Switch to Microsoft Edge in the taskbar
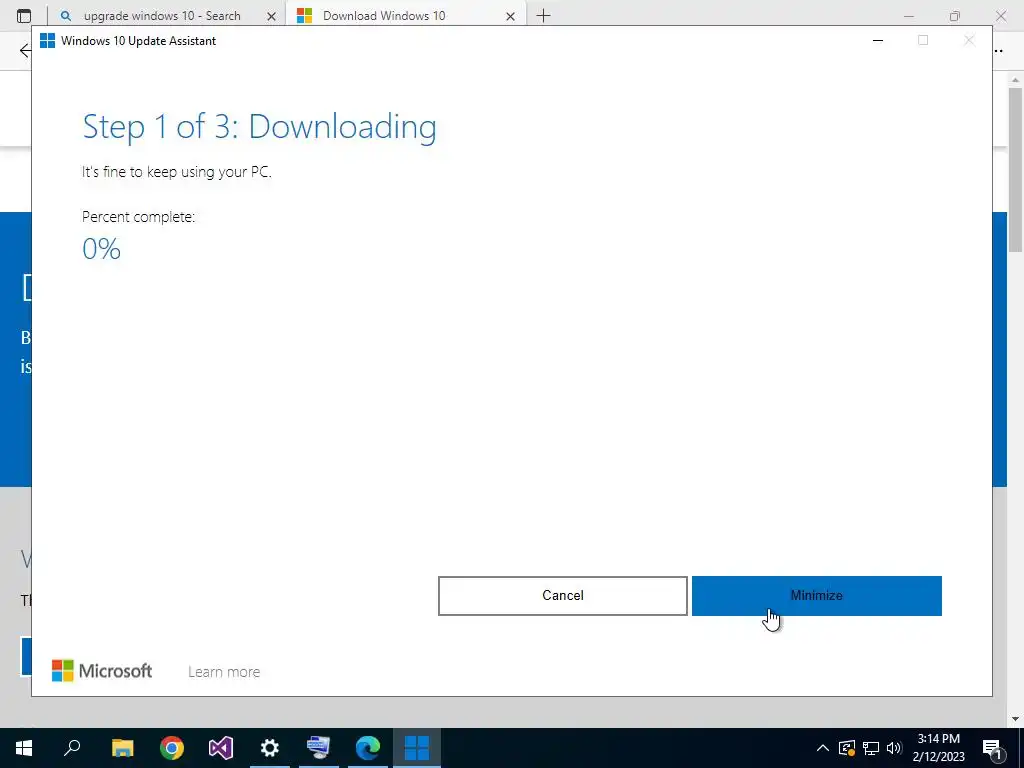This screenshot has height=768, width=1024. [x=368, y=748]
